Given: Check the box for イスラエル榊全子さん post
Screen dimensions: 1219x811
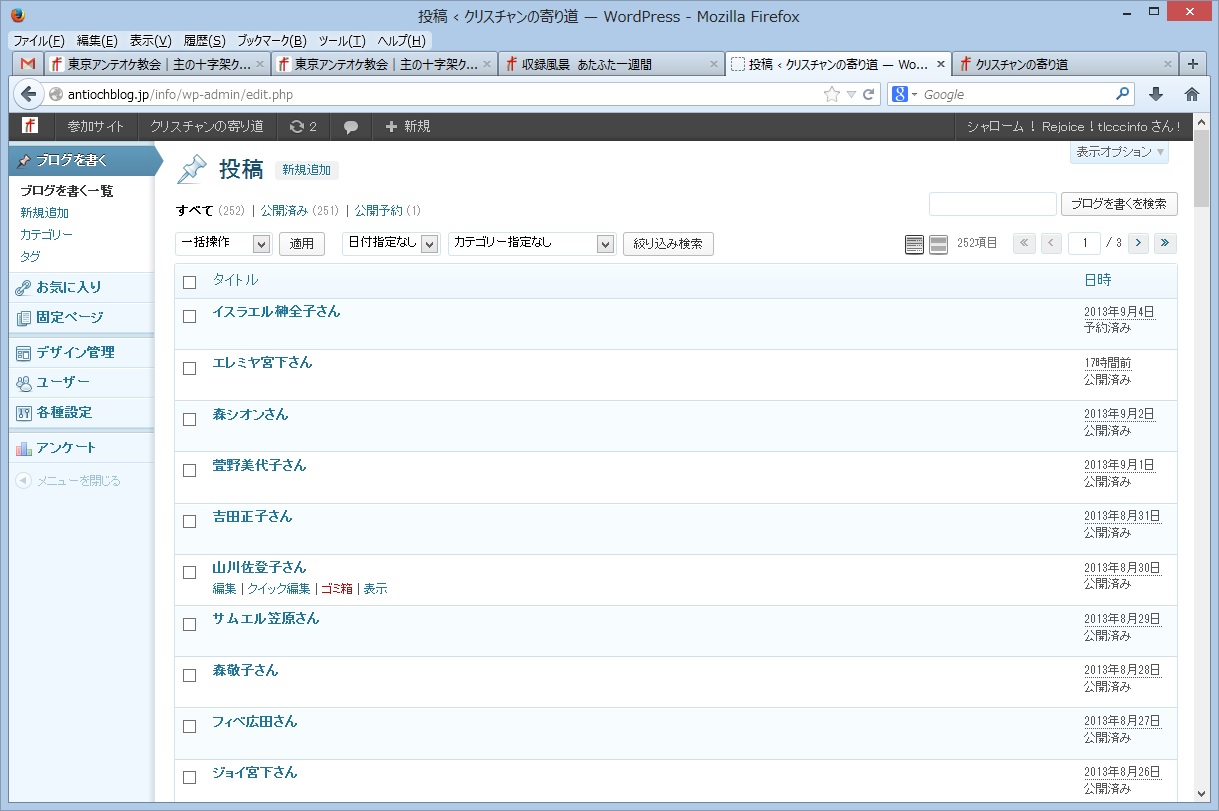Looking at the screenshot, I should click(x=190, y=316).
